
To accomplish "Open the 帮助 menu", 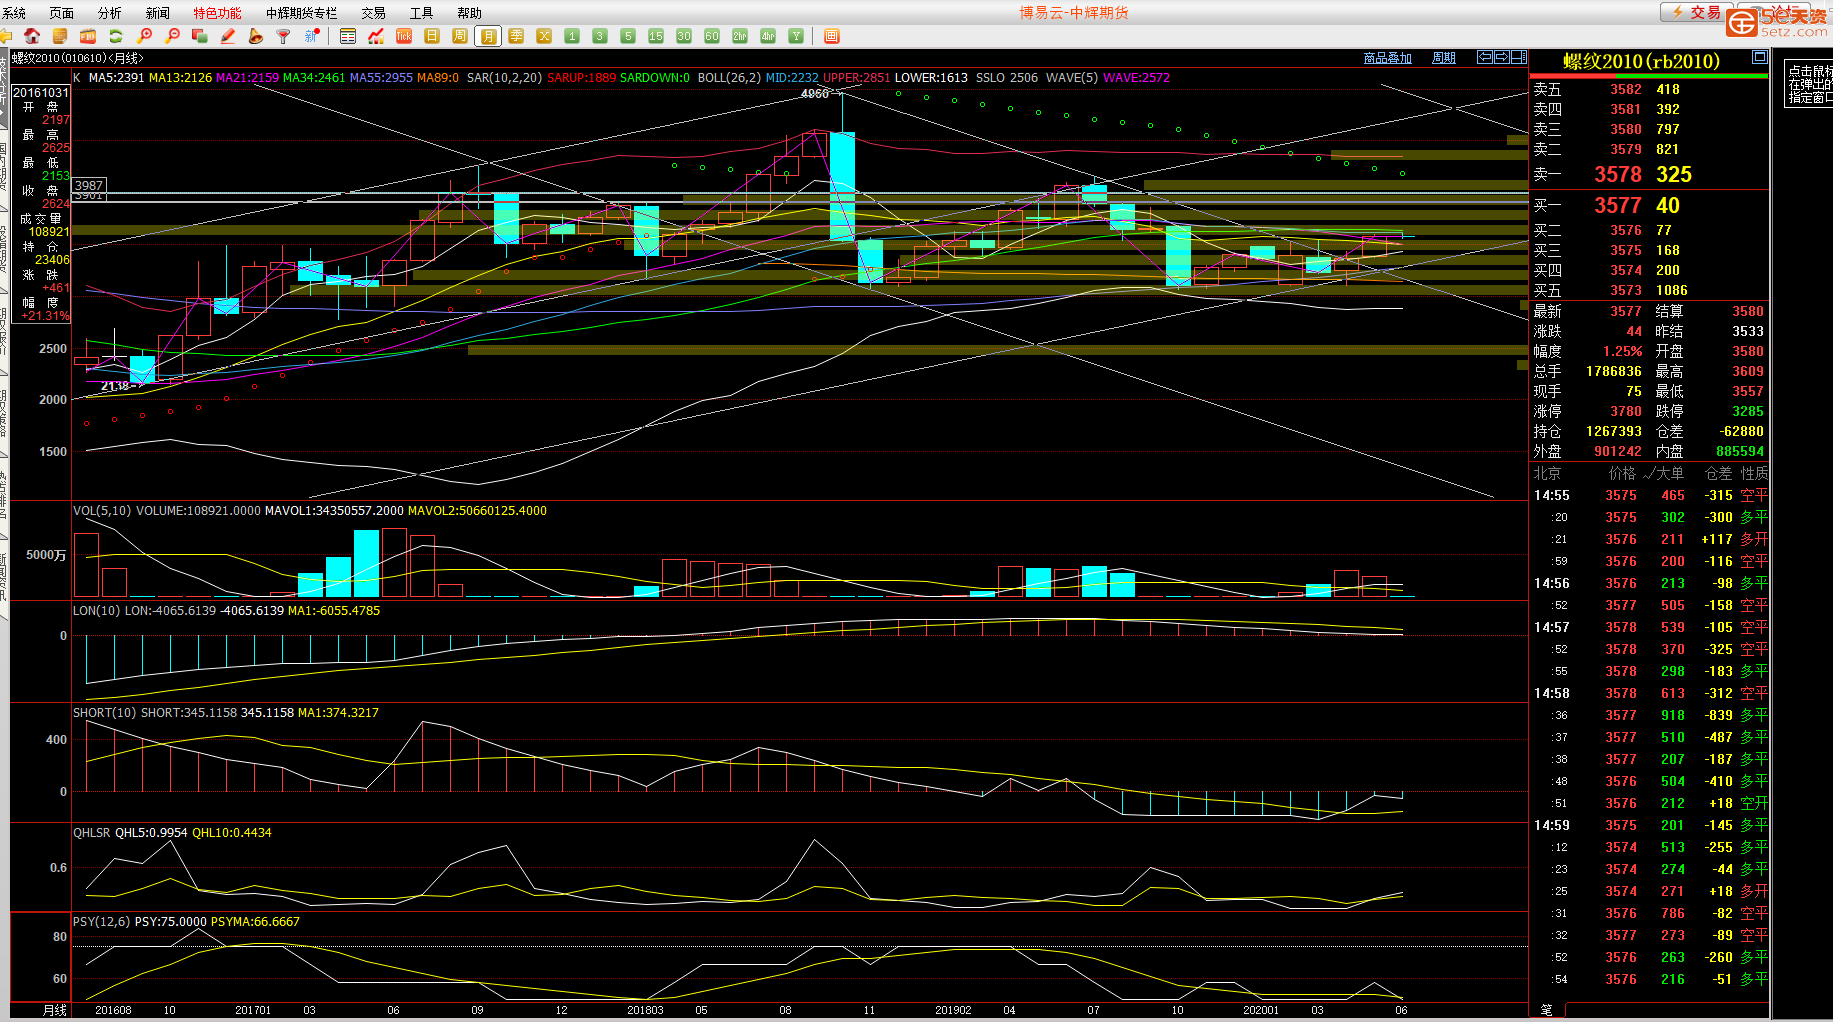I will (x=470, y=13).
